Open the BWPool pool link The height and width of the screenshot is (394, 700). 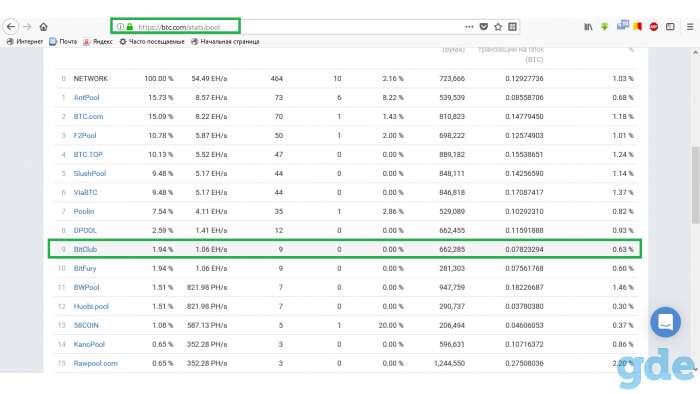point(86,287)
